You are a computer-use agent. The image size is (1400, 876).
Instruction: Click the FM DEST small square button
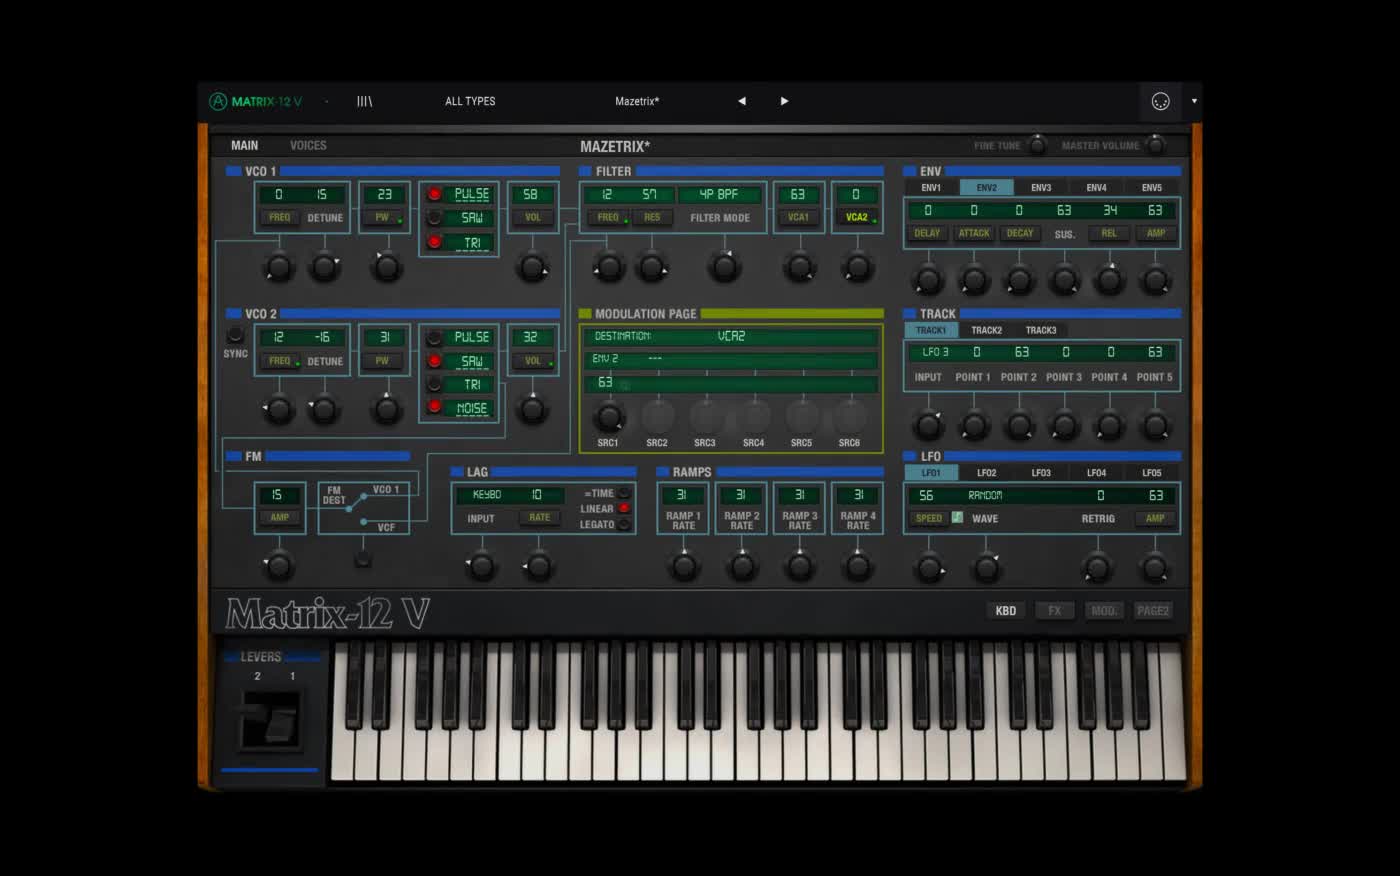(x=363, y=560)
